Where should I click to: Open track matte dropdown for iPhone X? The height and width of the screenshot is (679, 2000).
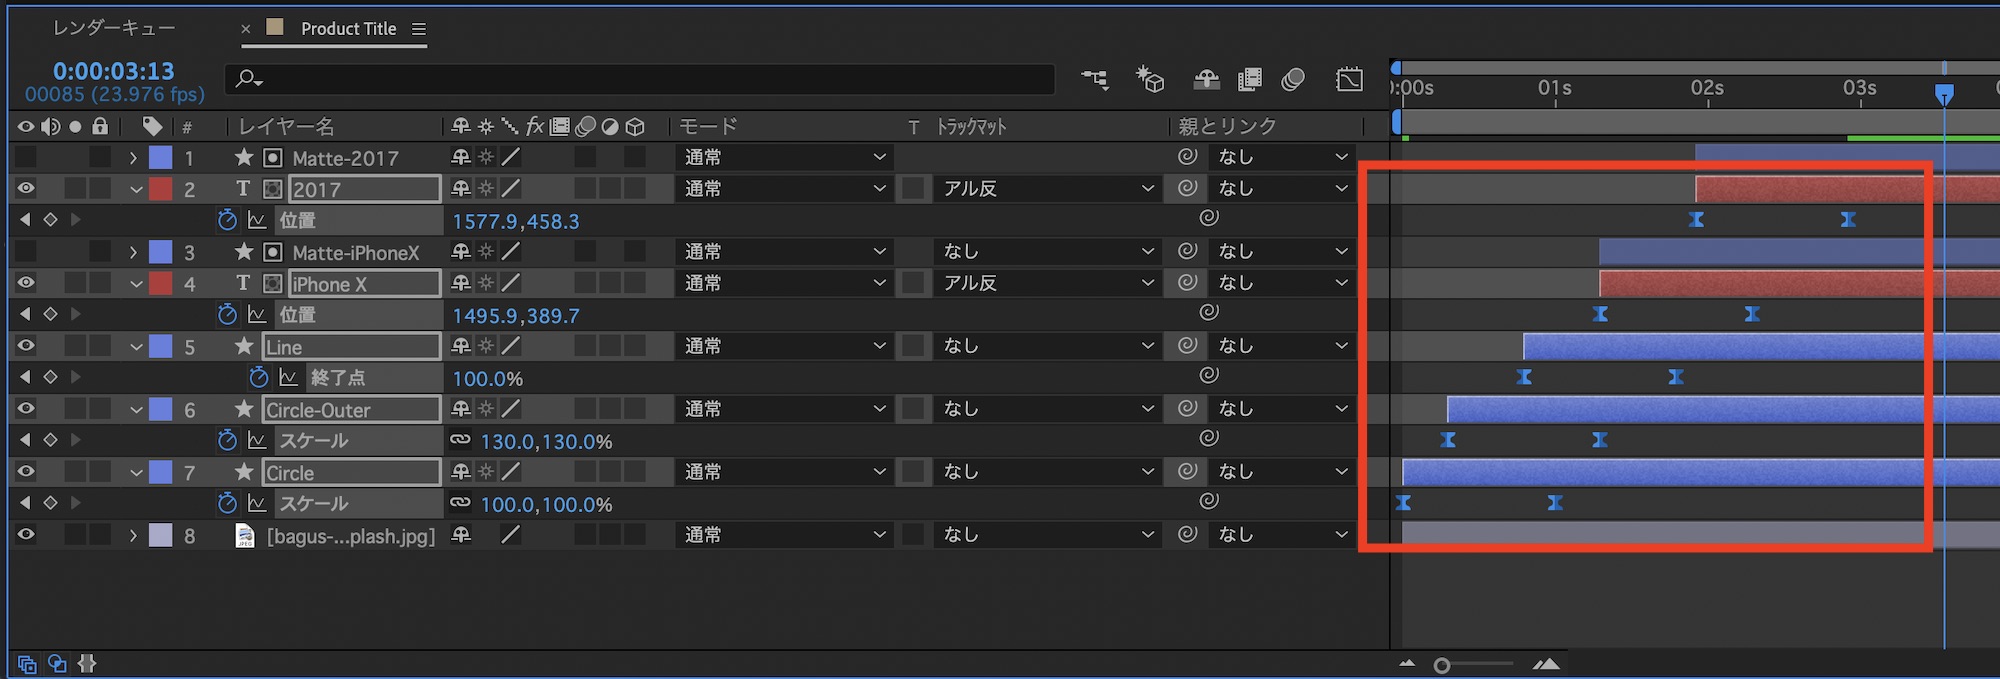point(1047,283)
